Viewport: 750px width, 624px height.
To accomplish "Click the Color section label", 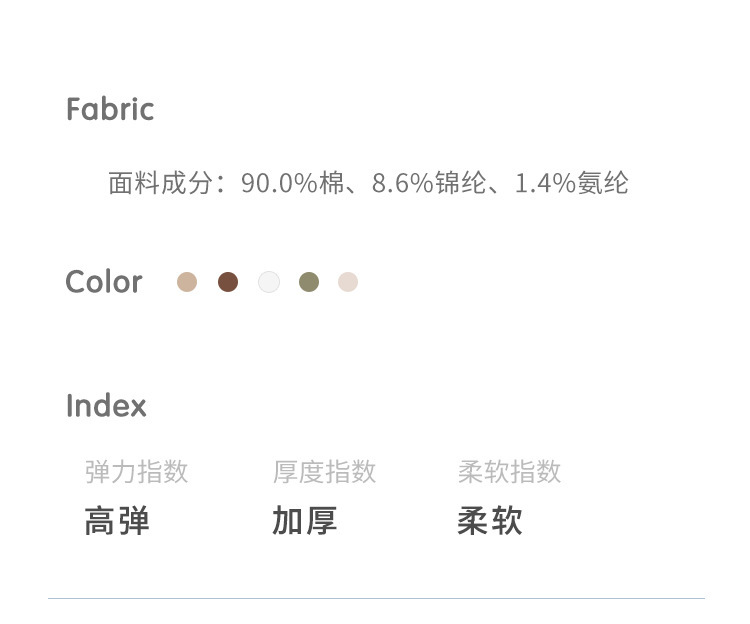I will click(104, 282).
